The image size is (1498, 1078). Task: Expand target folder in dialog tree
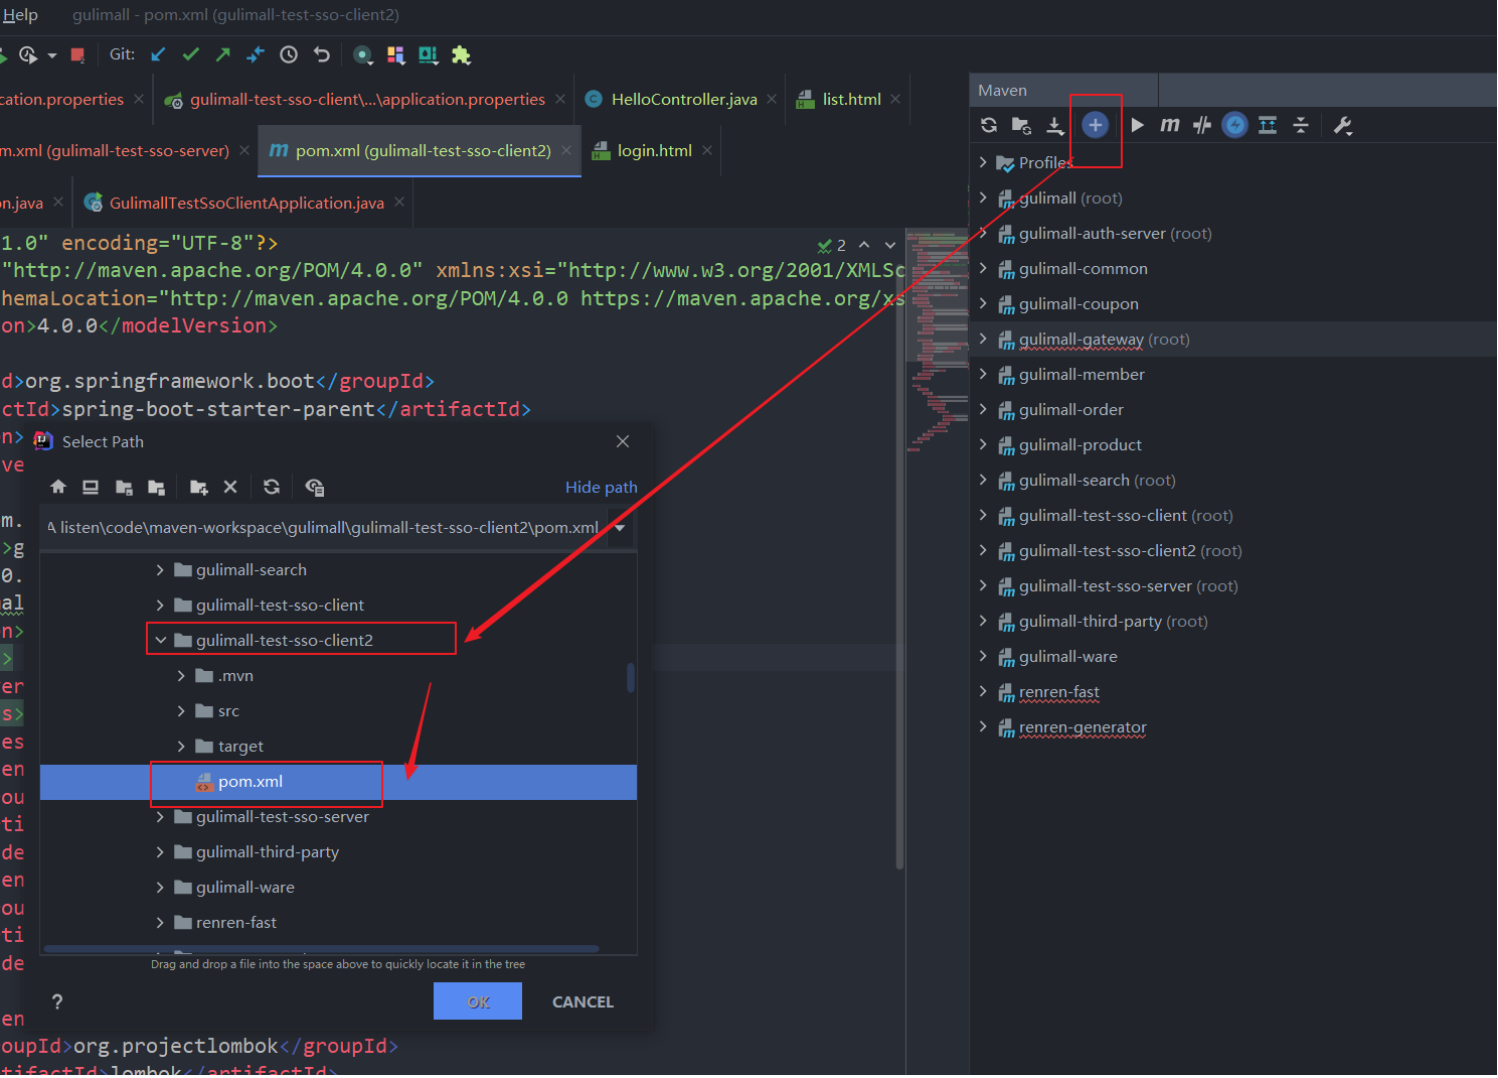click(x=181, y=746)
